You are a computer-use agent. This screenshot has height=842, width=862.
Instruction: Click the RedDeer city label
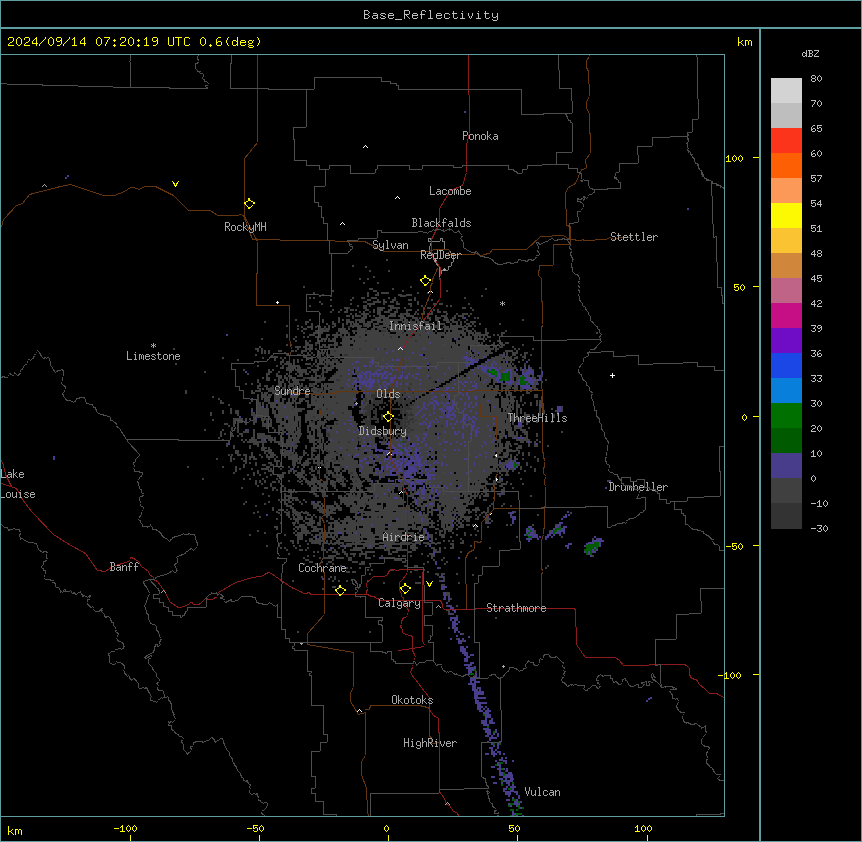440,255
